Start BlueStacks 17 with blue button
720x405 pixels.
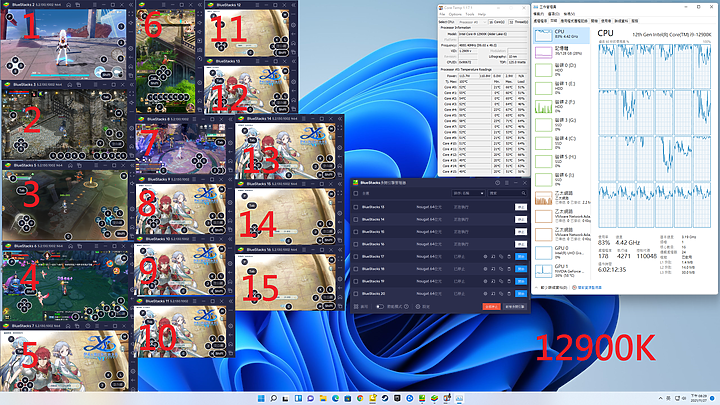(521, 257)
